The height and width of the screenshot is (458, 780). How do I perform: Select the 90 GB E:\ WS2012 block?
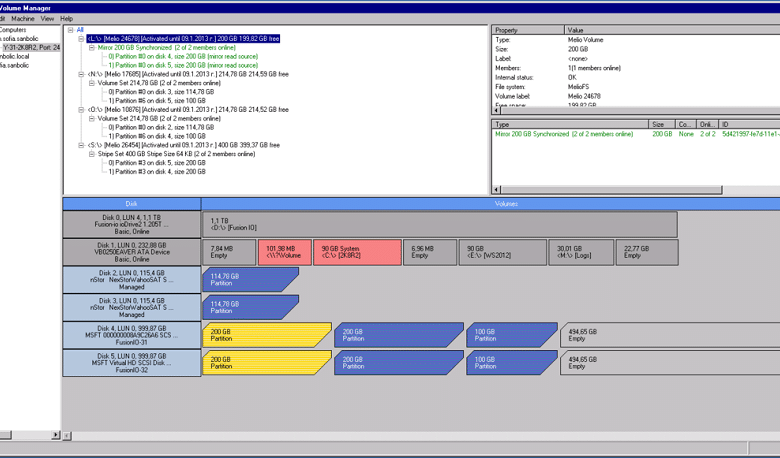tap(502, 252)
